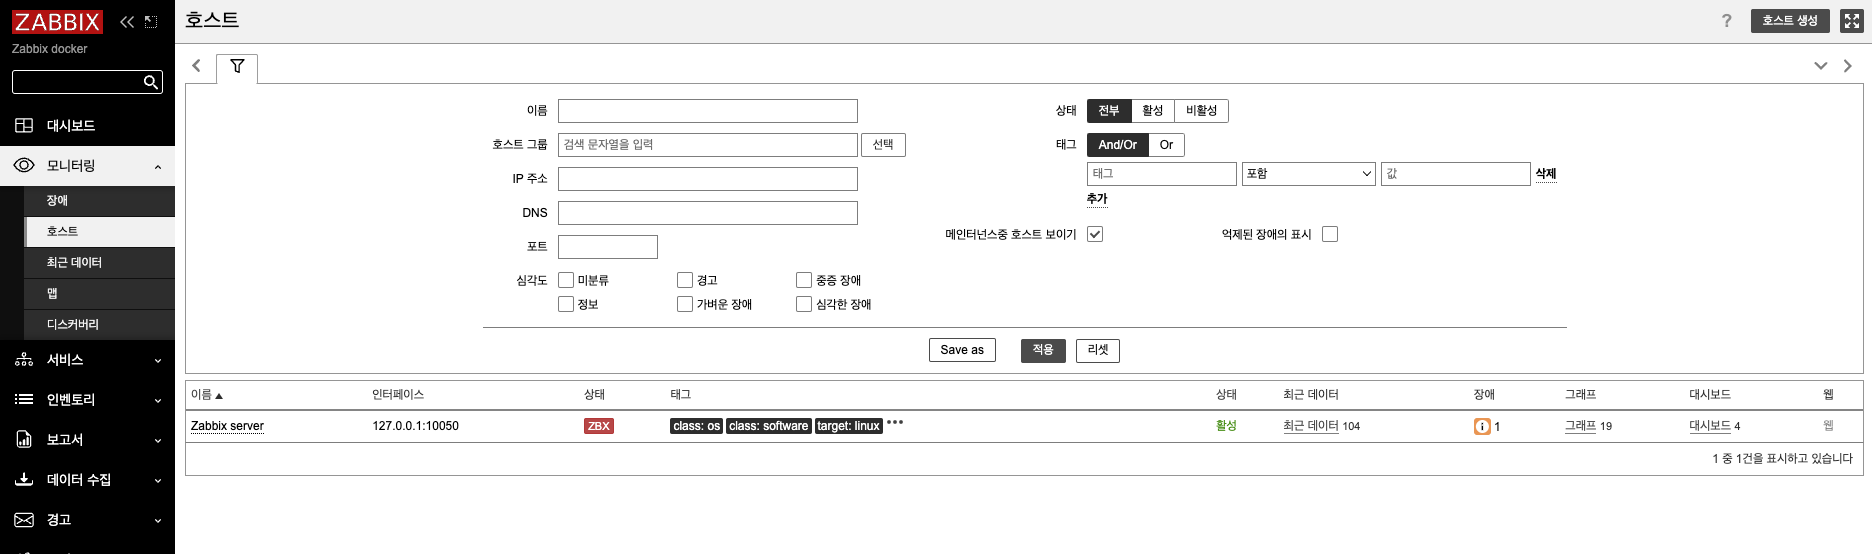Select And/Or tag evaluation

(1118, 145)
